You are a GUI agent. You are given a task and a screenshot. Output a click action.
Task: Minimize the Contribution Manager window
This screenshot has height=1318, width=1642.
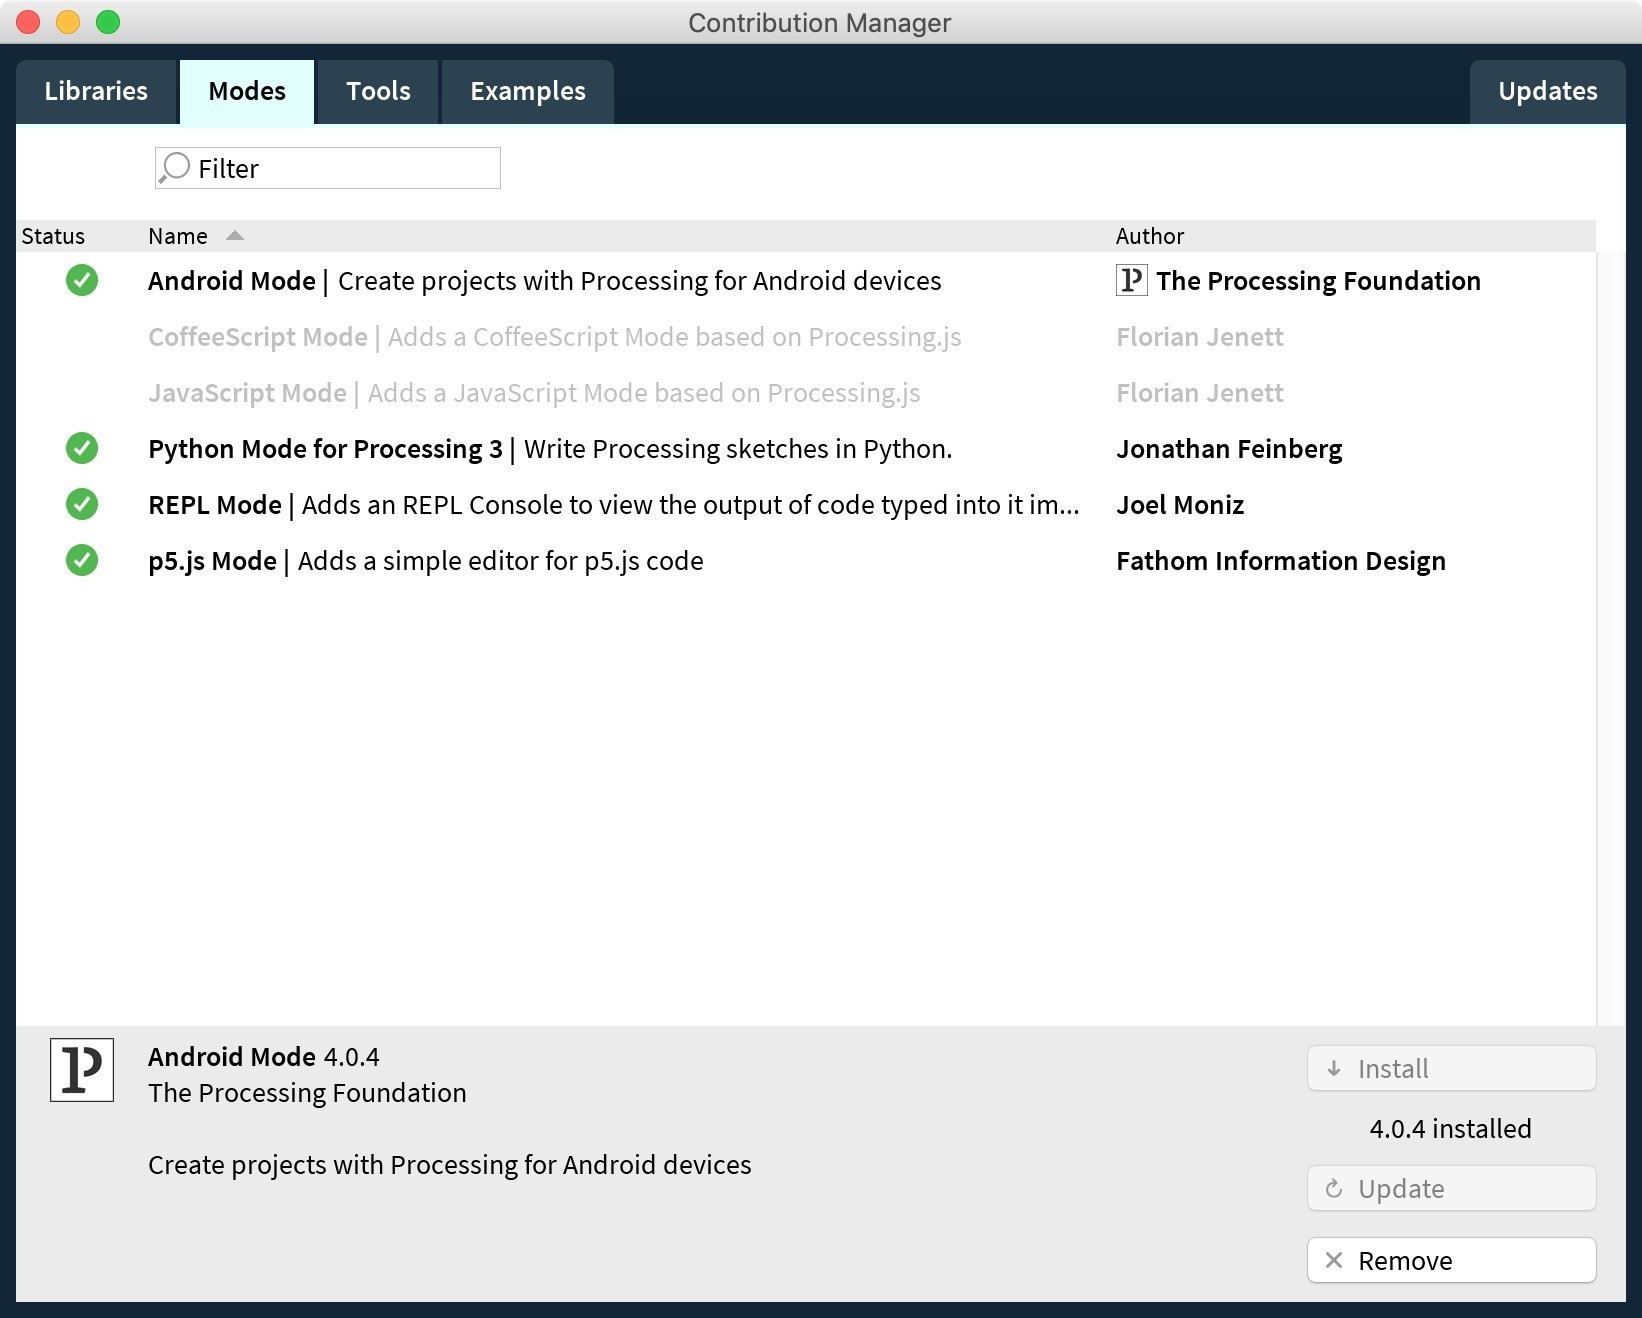[x=68, y=22]
